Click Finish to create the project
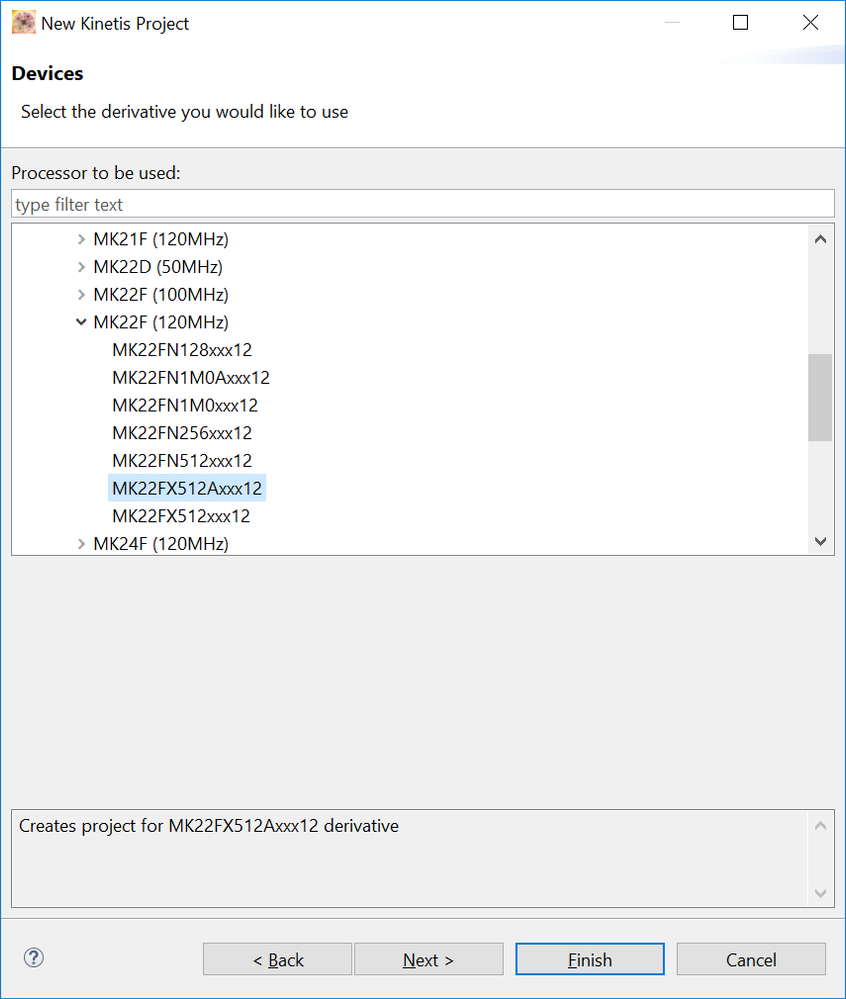This screenshot has height=999, width=846. click(x=590, y=959)
